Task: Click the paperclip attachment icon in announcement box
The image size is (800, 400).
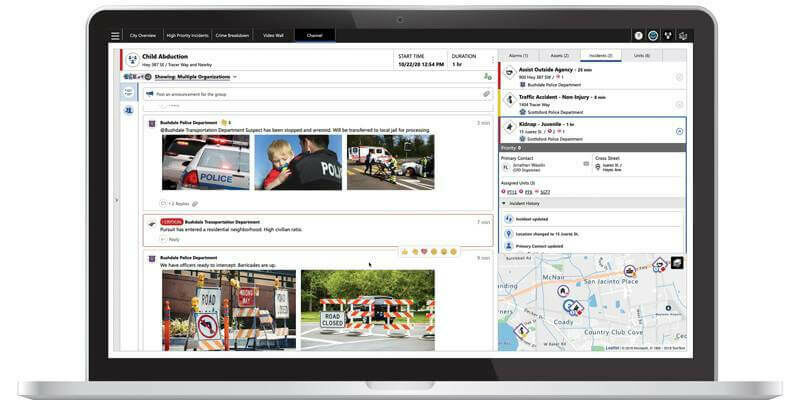Action: [486, 94]
